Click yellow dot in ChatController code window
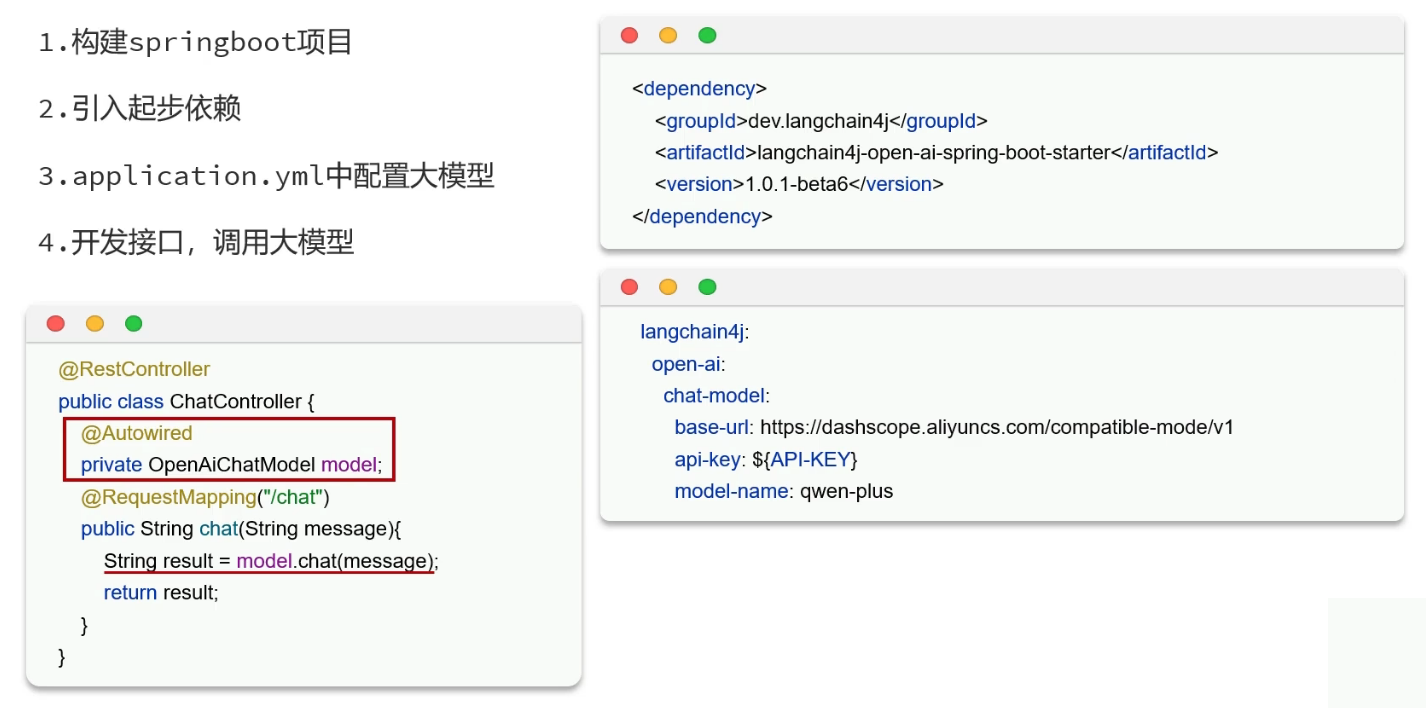Screen dimensions: 1426x708 tap(95, 324)
